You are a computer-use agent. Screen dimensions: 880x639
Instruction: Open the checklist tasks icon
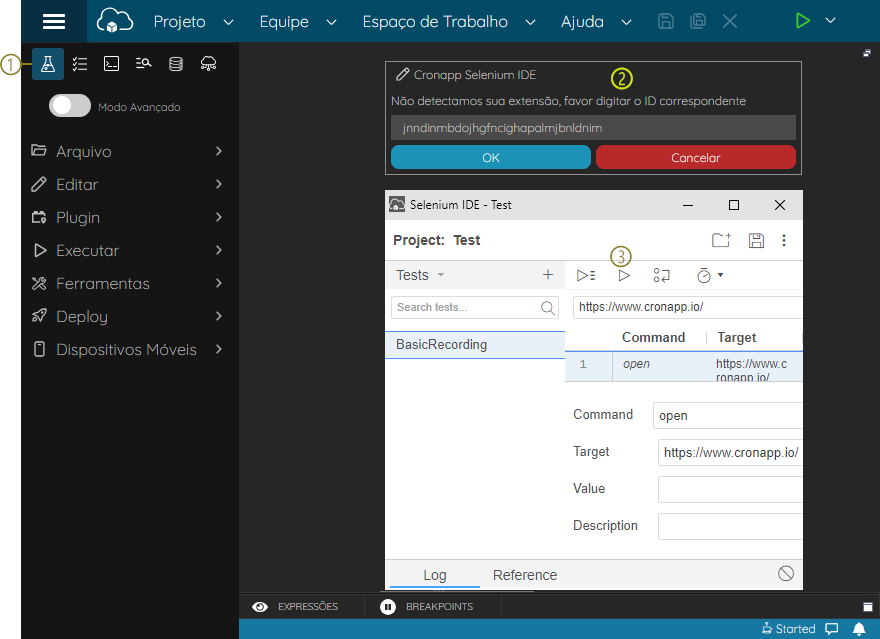point(80,64)
